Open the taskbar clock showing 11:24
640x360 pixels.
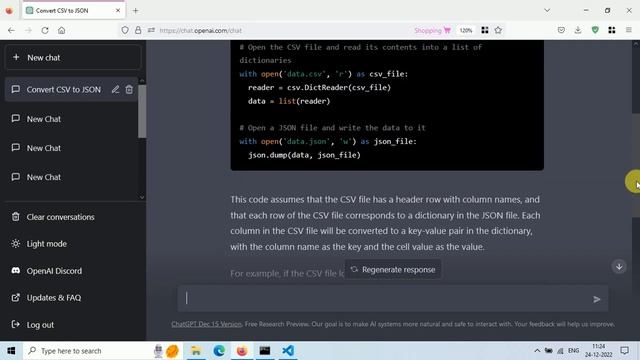click(x=598, y=351)
